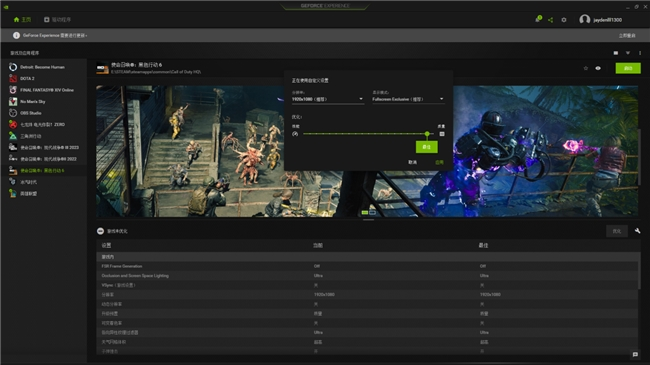650x365 pixels.
Task: Open the 1920x1080 resolution dropdown
Action: 327,99
